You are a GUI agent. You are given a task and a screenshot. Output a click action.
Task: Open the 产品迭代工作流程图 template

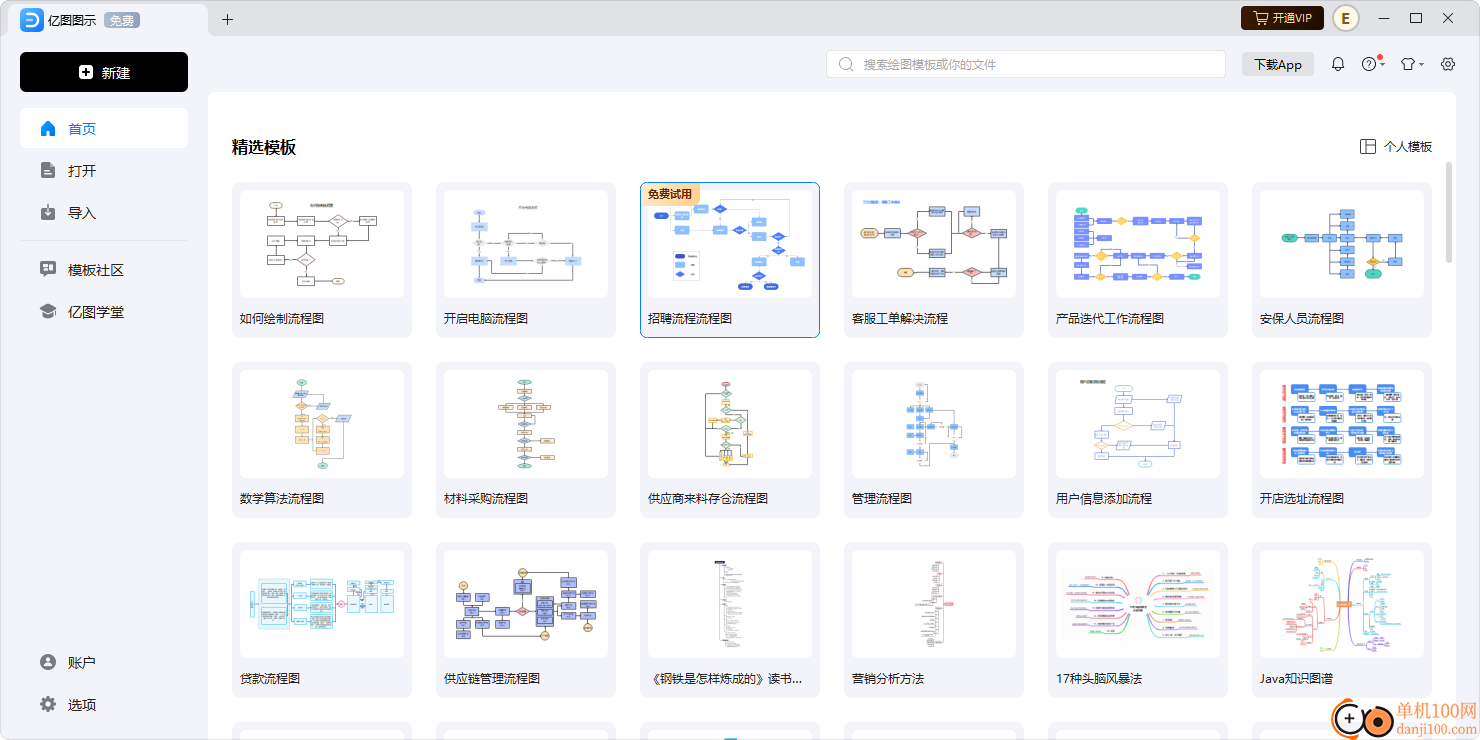(1138, 260)
